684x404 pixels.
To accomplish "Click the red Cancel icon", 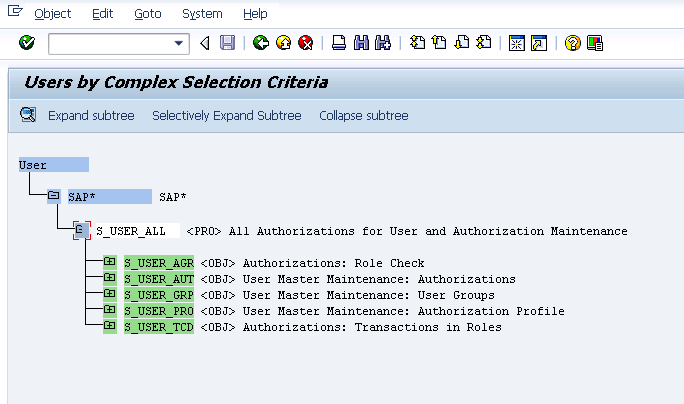I will coord(305,43).
